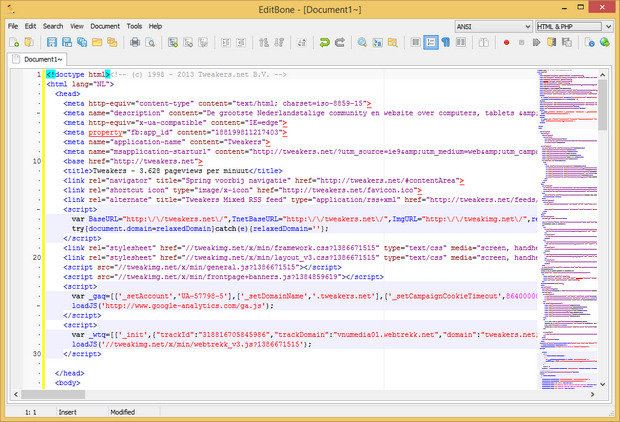Toggle the highlighted line numbers button
The height and width of the screenshot is (422, 620).
tap(431, 42)
